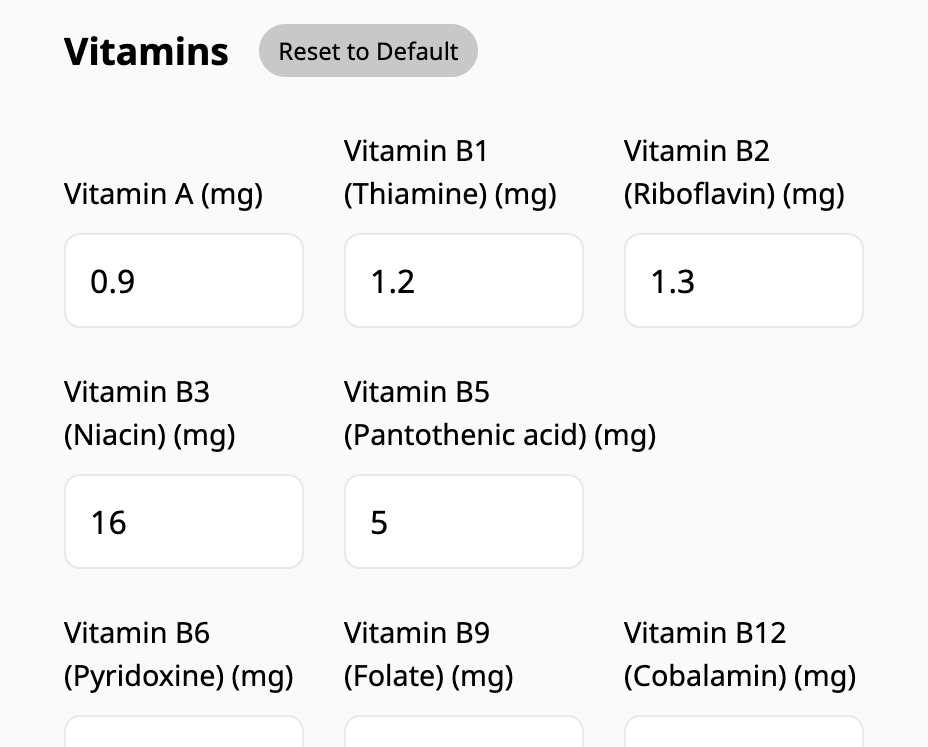Select the Vitamin B5 Pantothenic acid field
928x747 pixels.
[x=463, y=521]
